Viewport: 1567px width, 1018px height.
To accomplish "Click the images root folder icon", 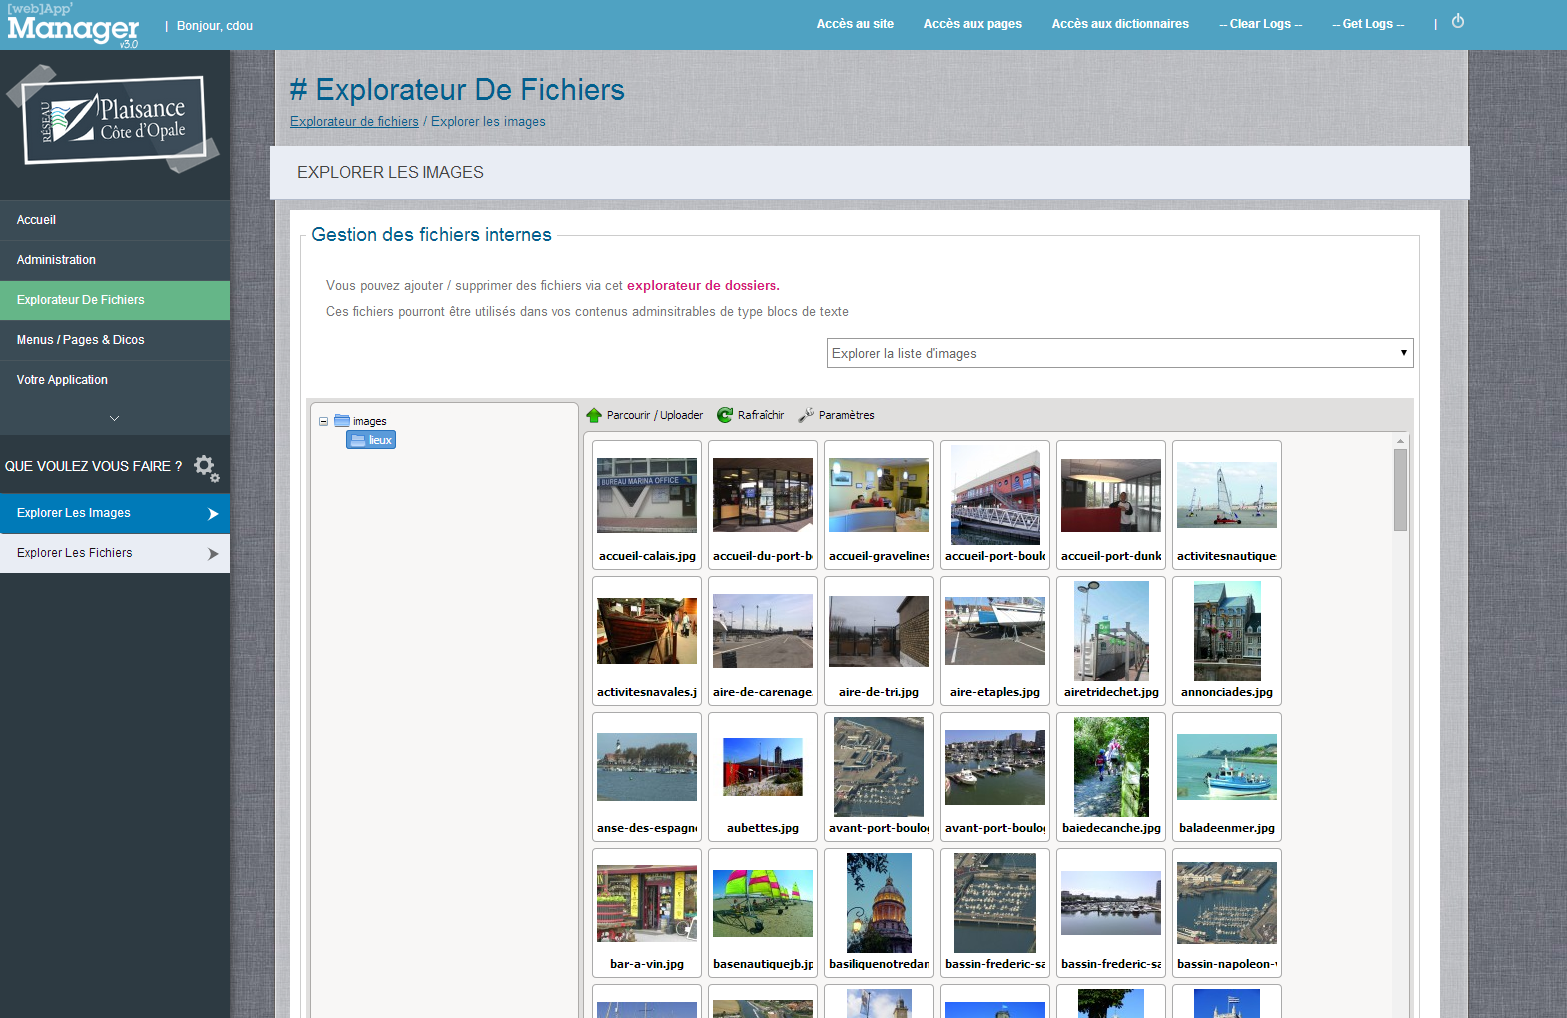I will click(342, 421).
